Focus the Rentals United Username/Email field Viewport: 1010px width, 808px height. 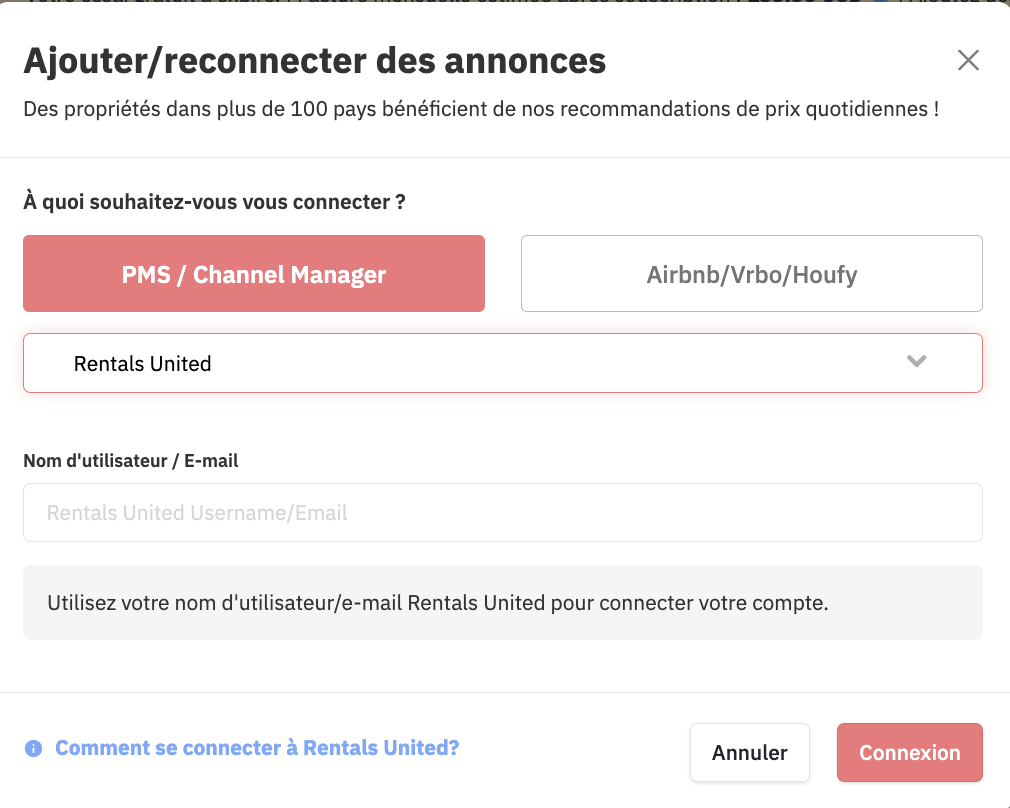pyautogui.click(x=502, y=512)
